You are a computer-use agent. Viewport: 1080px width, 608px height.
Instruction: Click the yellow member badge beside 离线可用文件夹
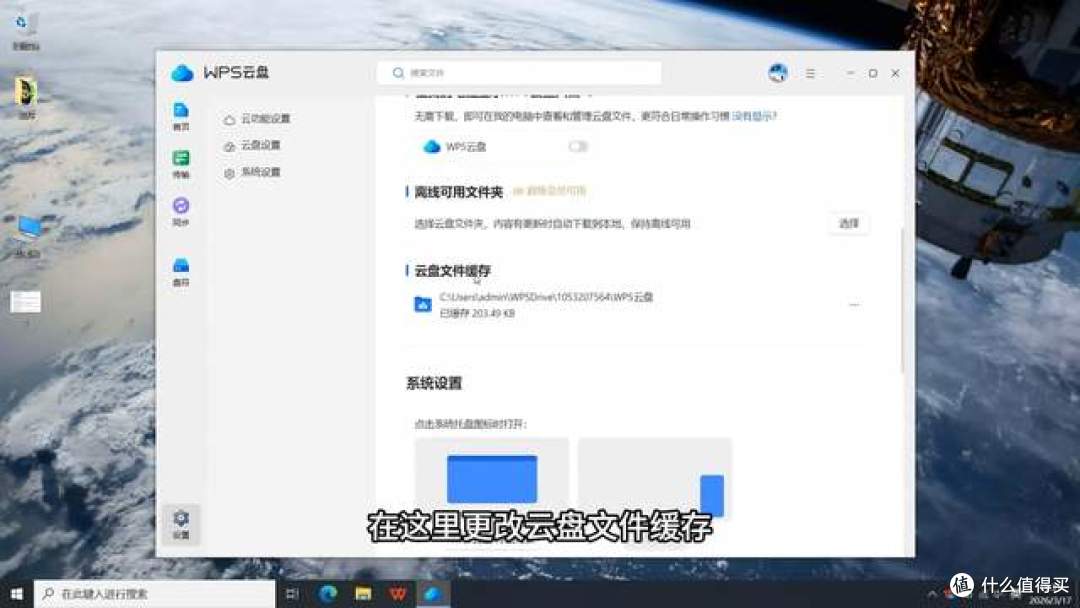(549, 191)
